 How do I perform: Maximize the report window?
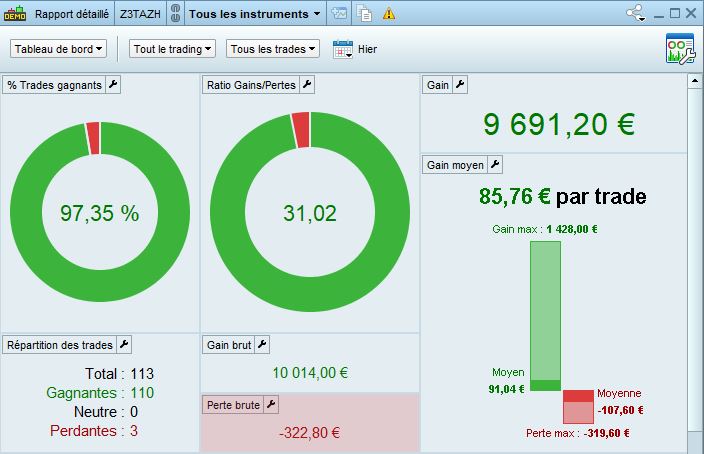click(x=674, y=13)
